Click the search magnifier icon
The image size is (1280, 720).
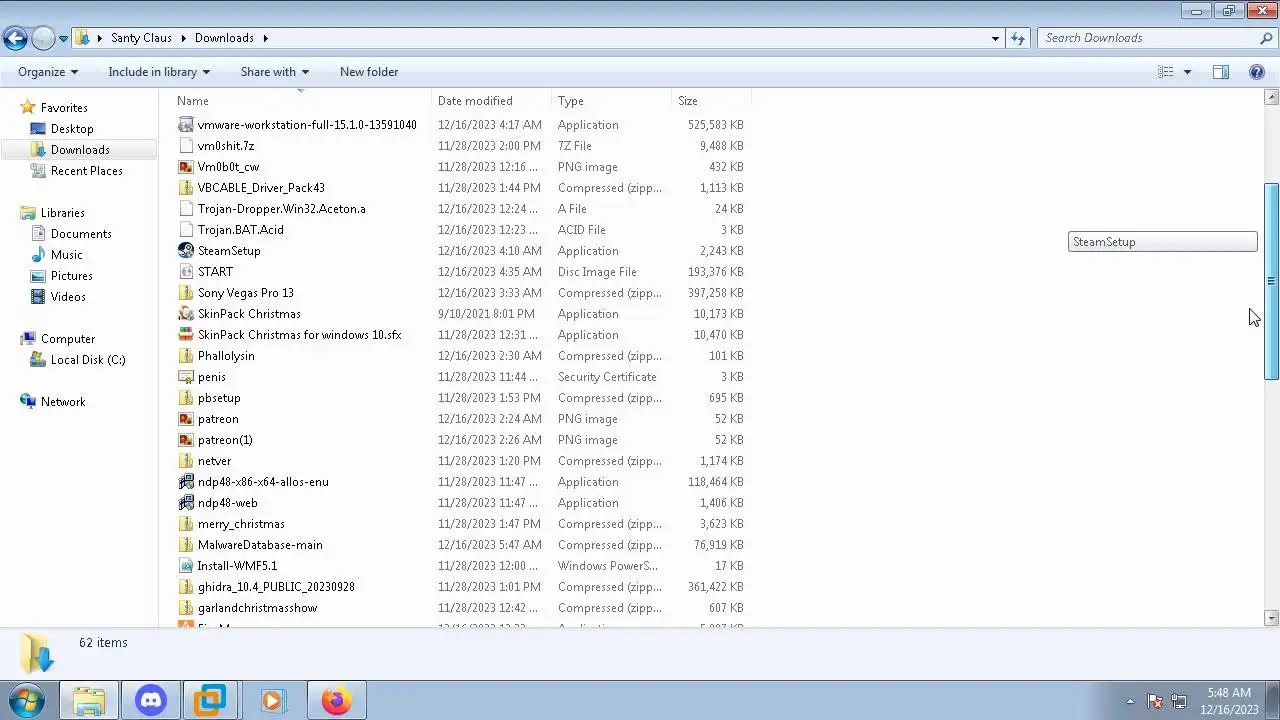click(x=1266, y=38)
